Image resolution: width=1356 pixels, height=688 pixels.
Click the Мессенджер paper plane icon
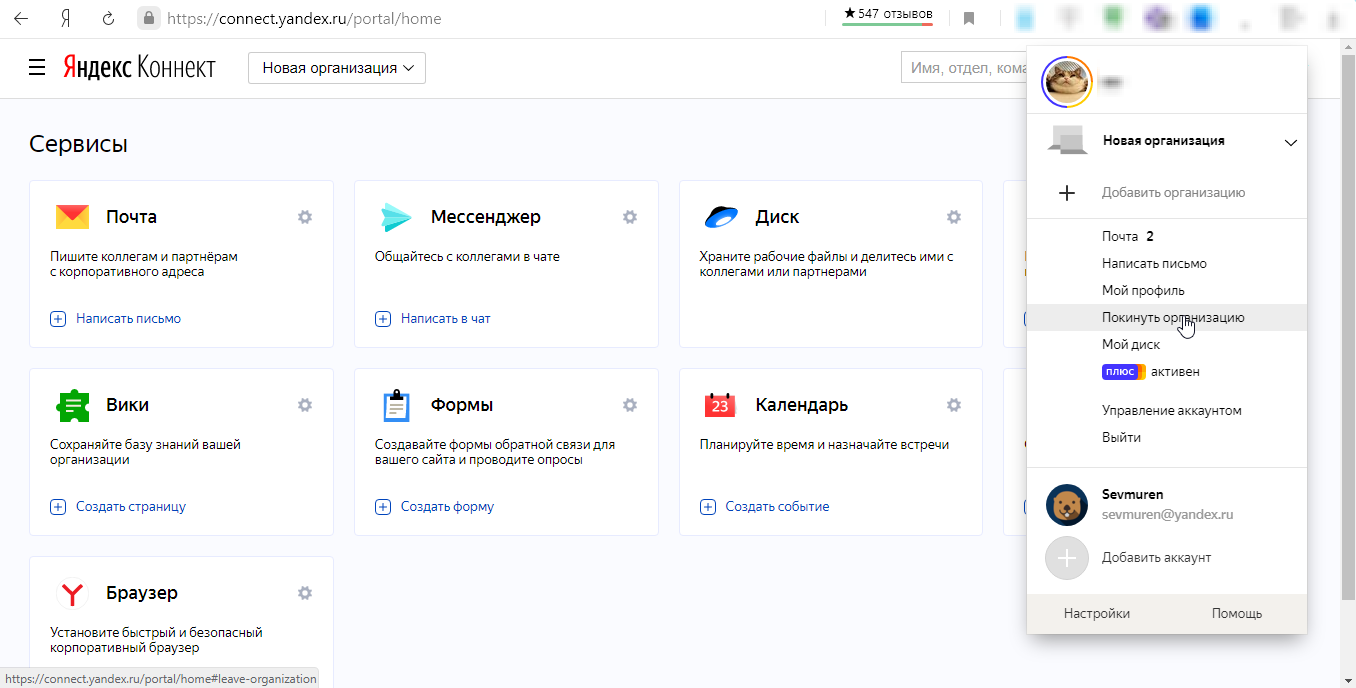coord(396,217)
